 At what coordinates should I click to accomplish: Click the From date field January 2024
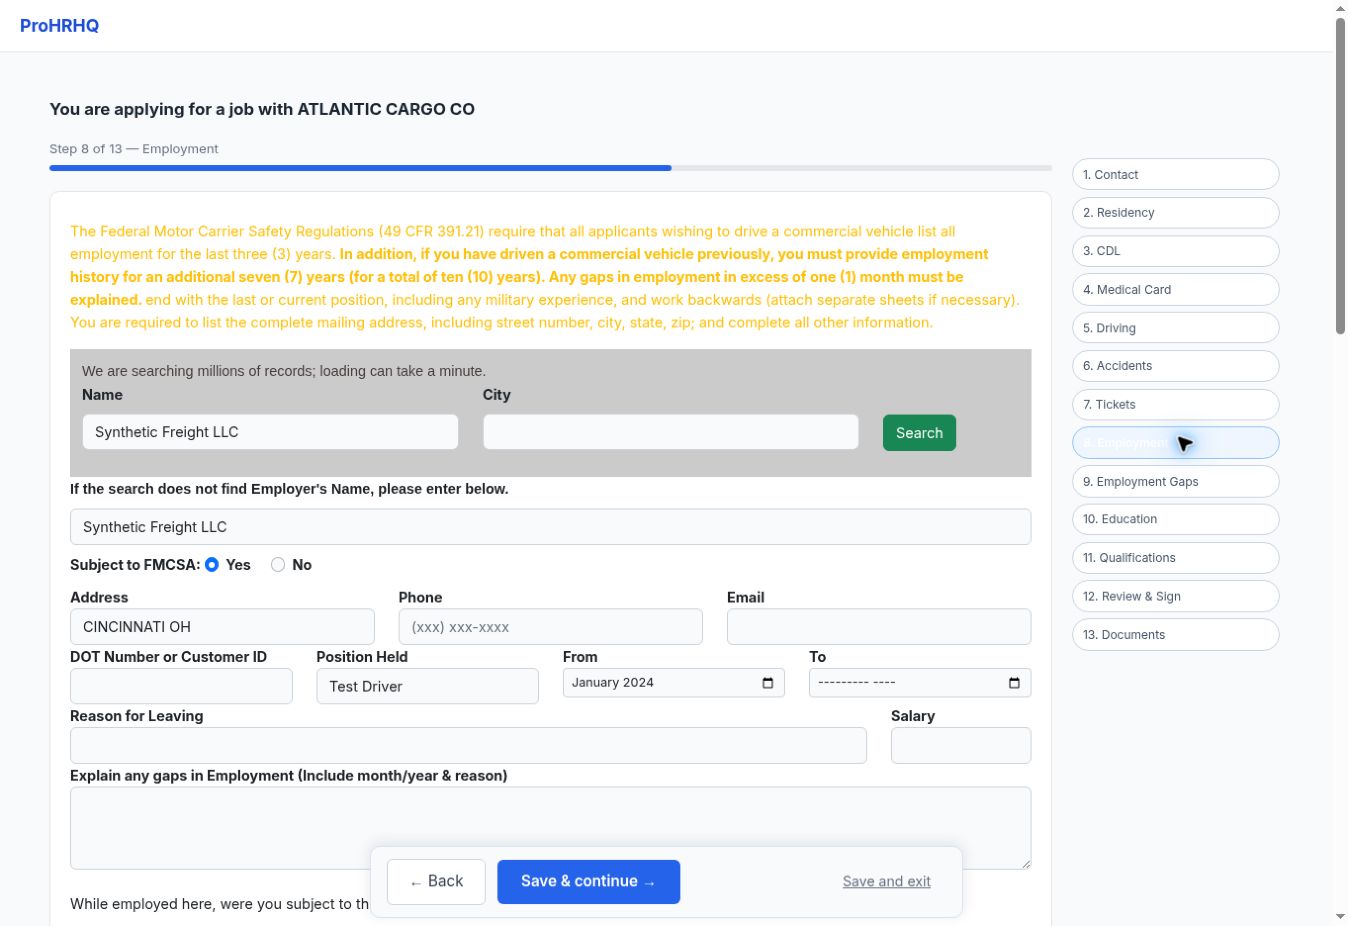674,683
